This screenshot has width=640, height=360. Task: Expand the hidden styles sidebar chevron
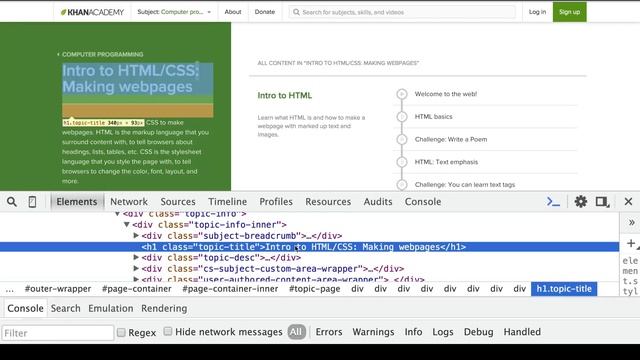tap(631, 223)
